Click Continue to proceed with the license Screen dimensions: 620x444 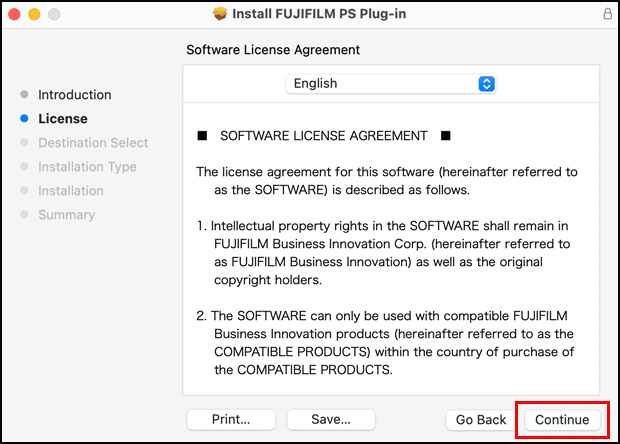[x=562, y=420]
